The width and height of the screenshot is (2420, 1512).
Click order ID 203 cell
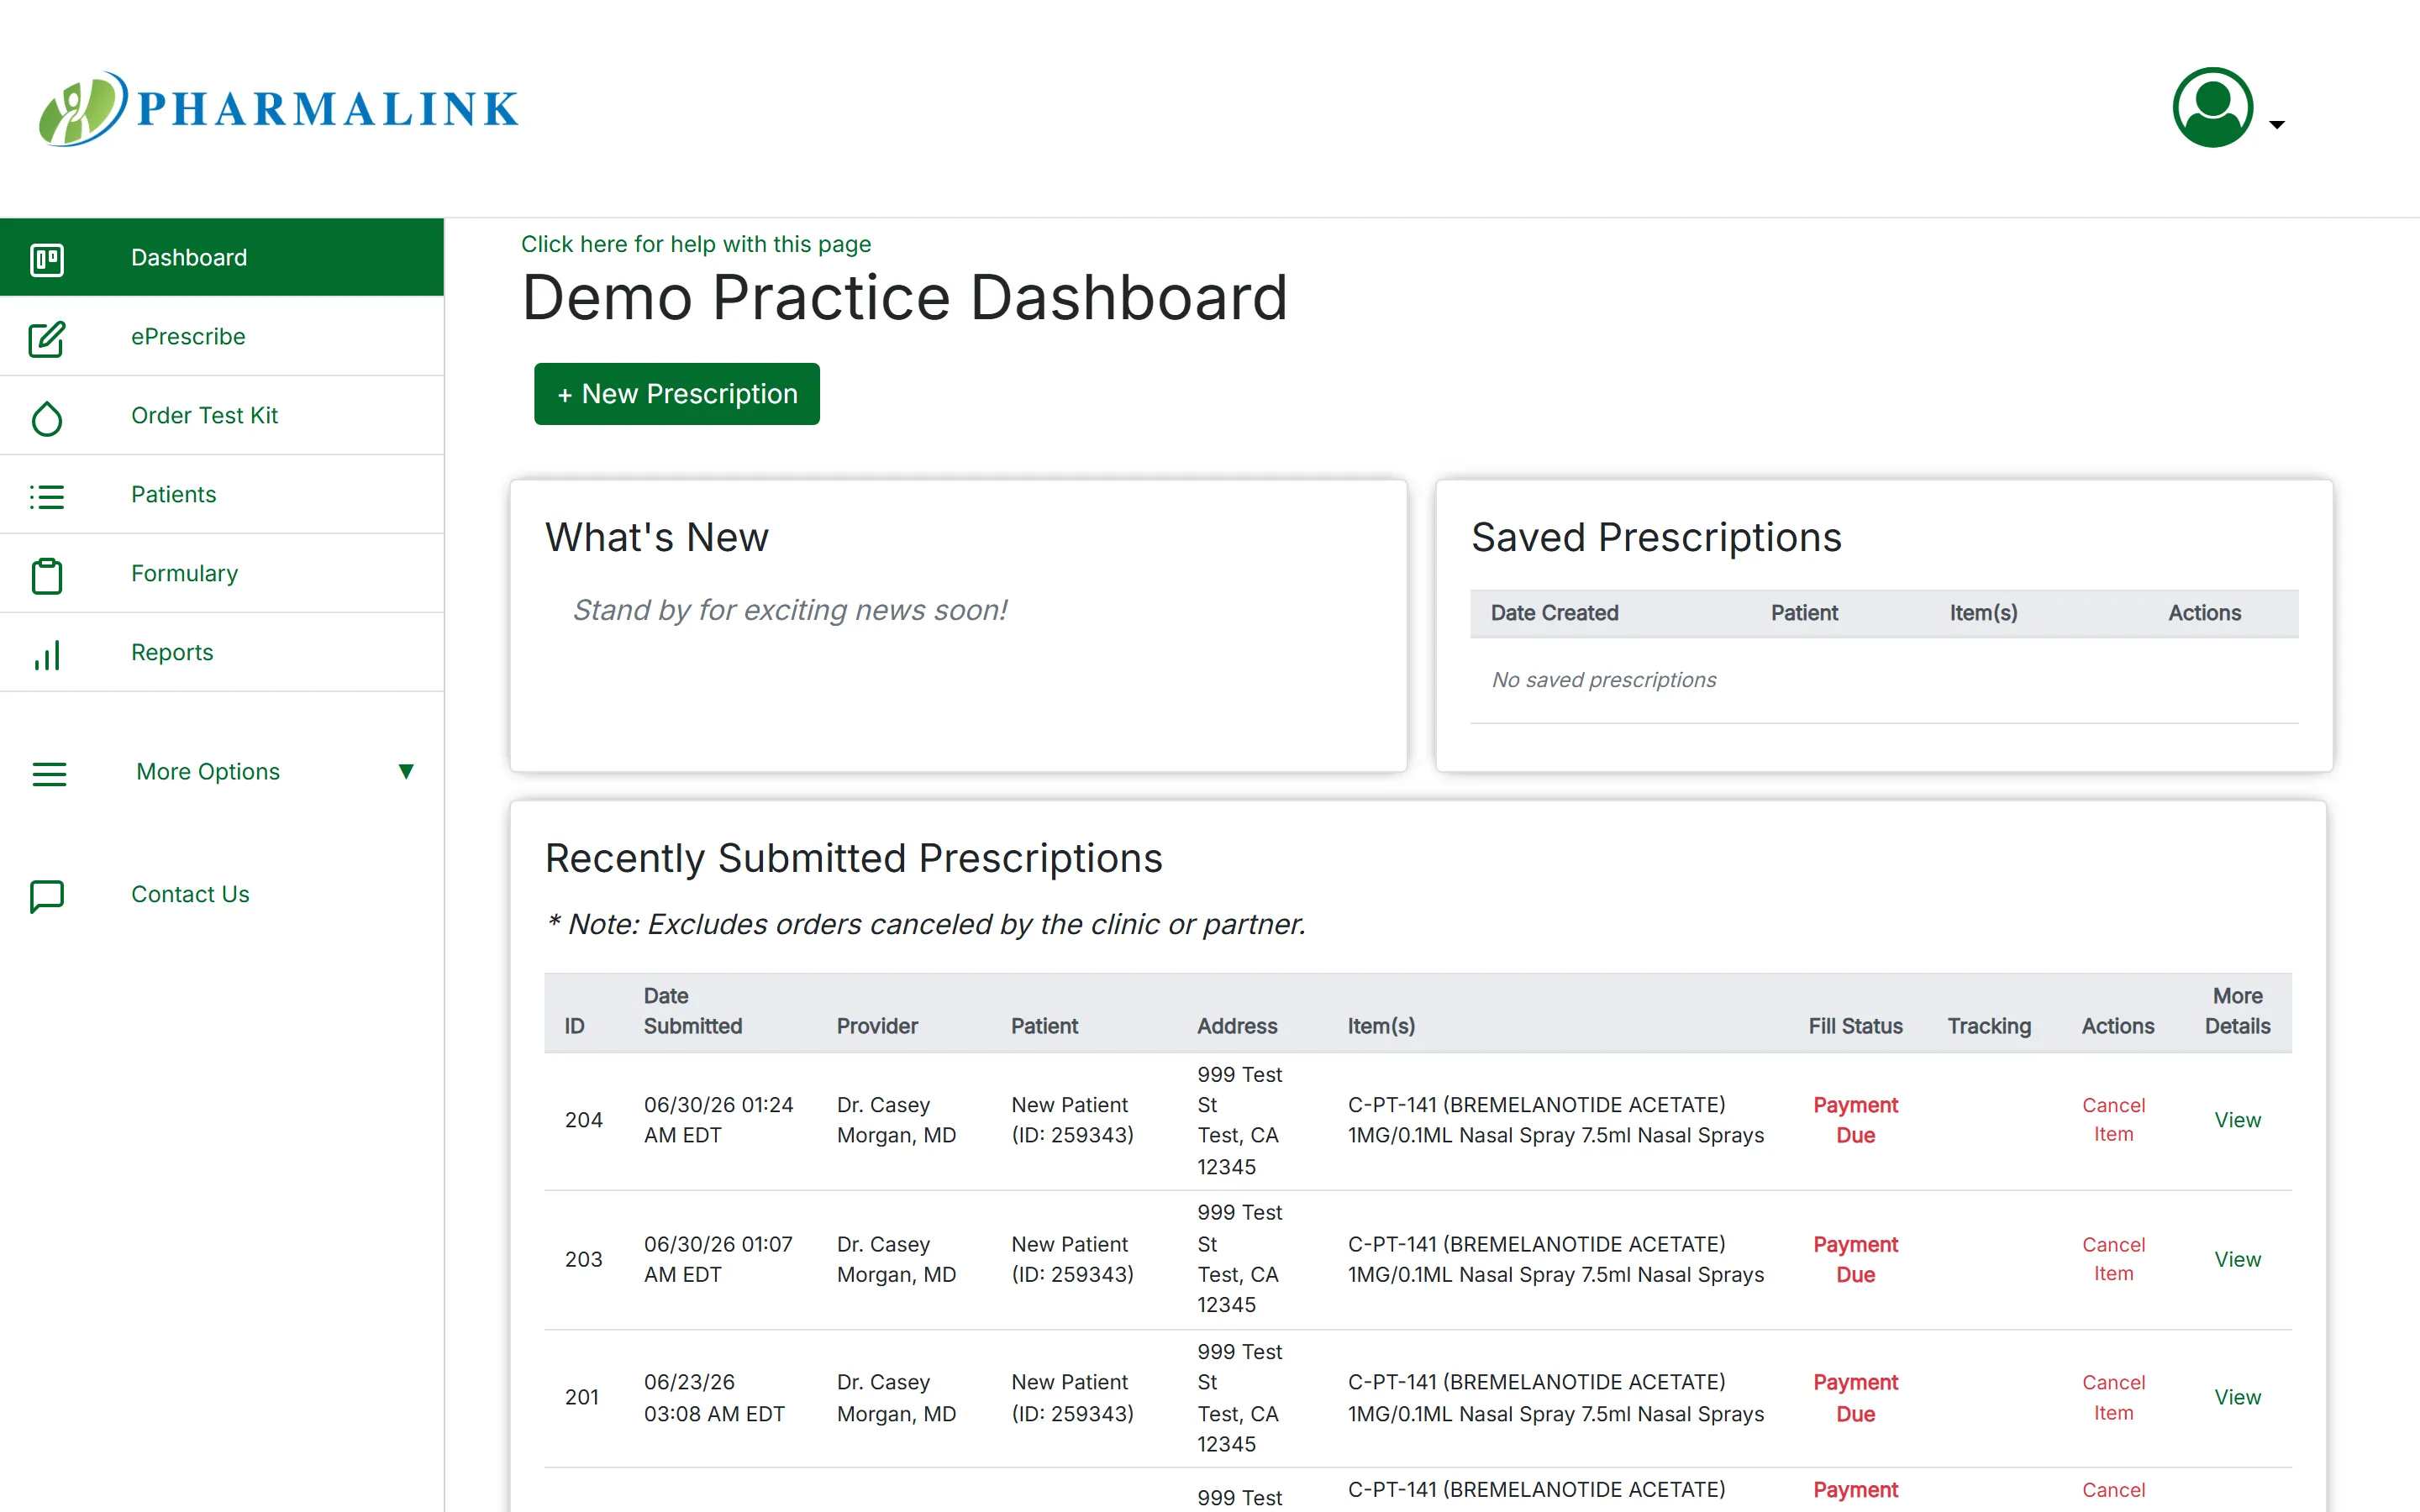584,1259
